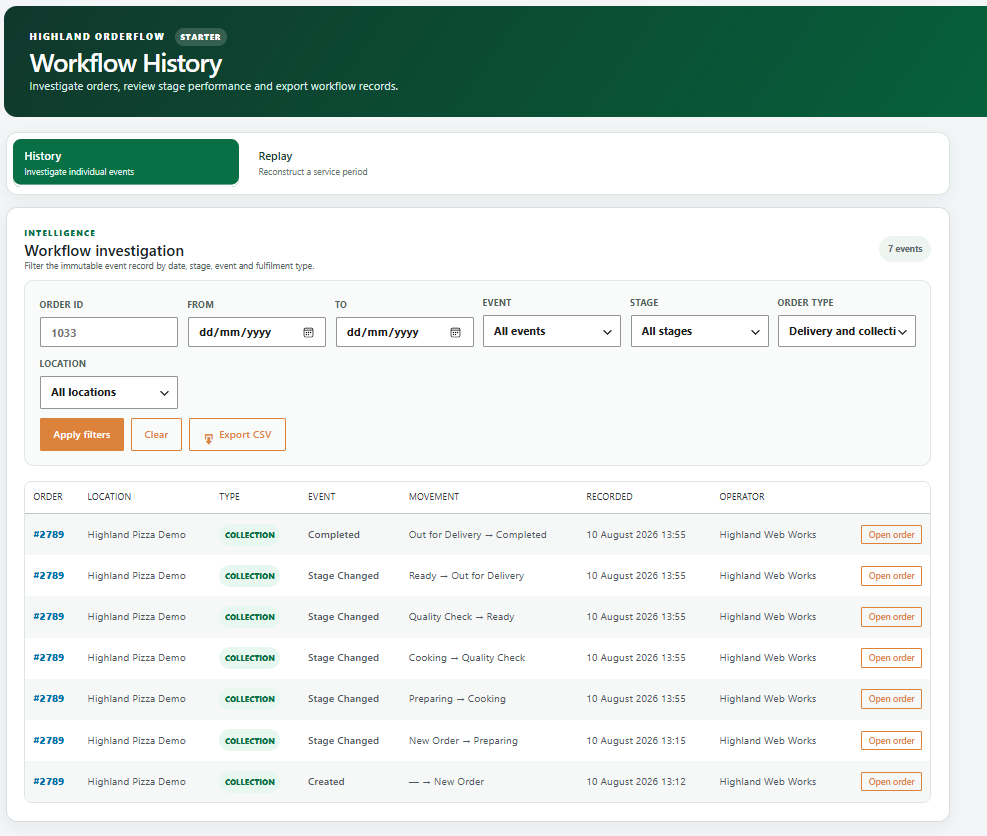The width and height of the screenshot is (987, 836).
Task: Click the Workflow investigation heading
Action: (x=104, y=251)
